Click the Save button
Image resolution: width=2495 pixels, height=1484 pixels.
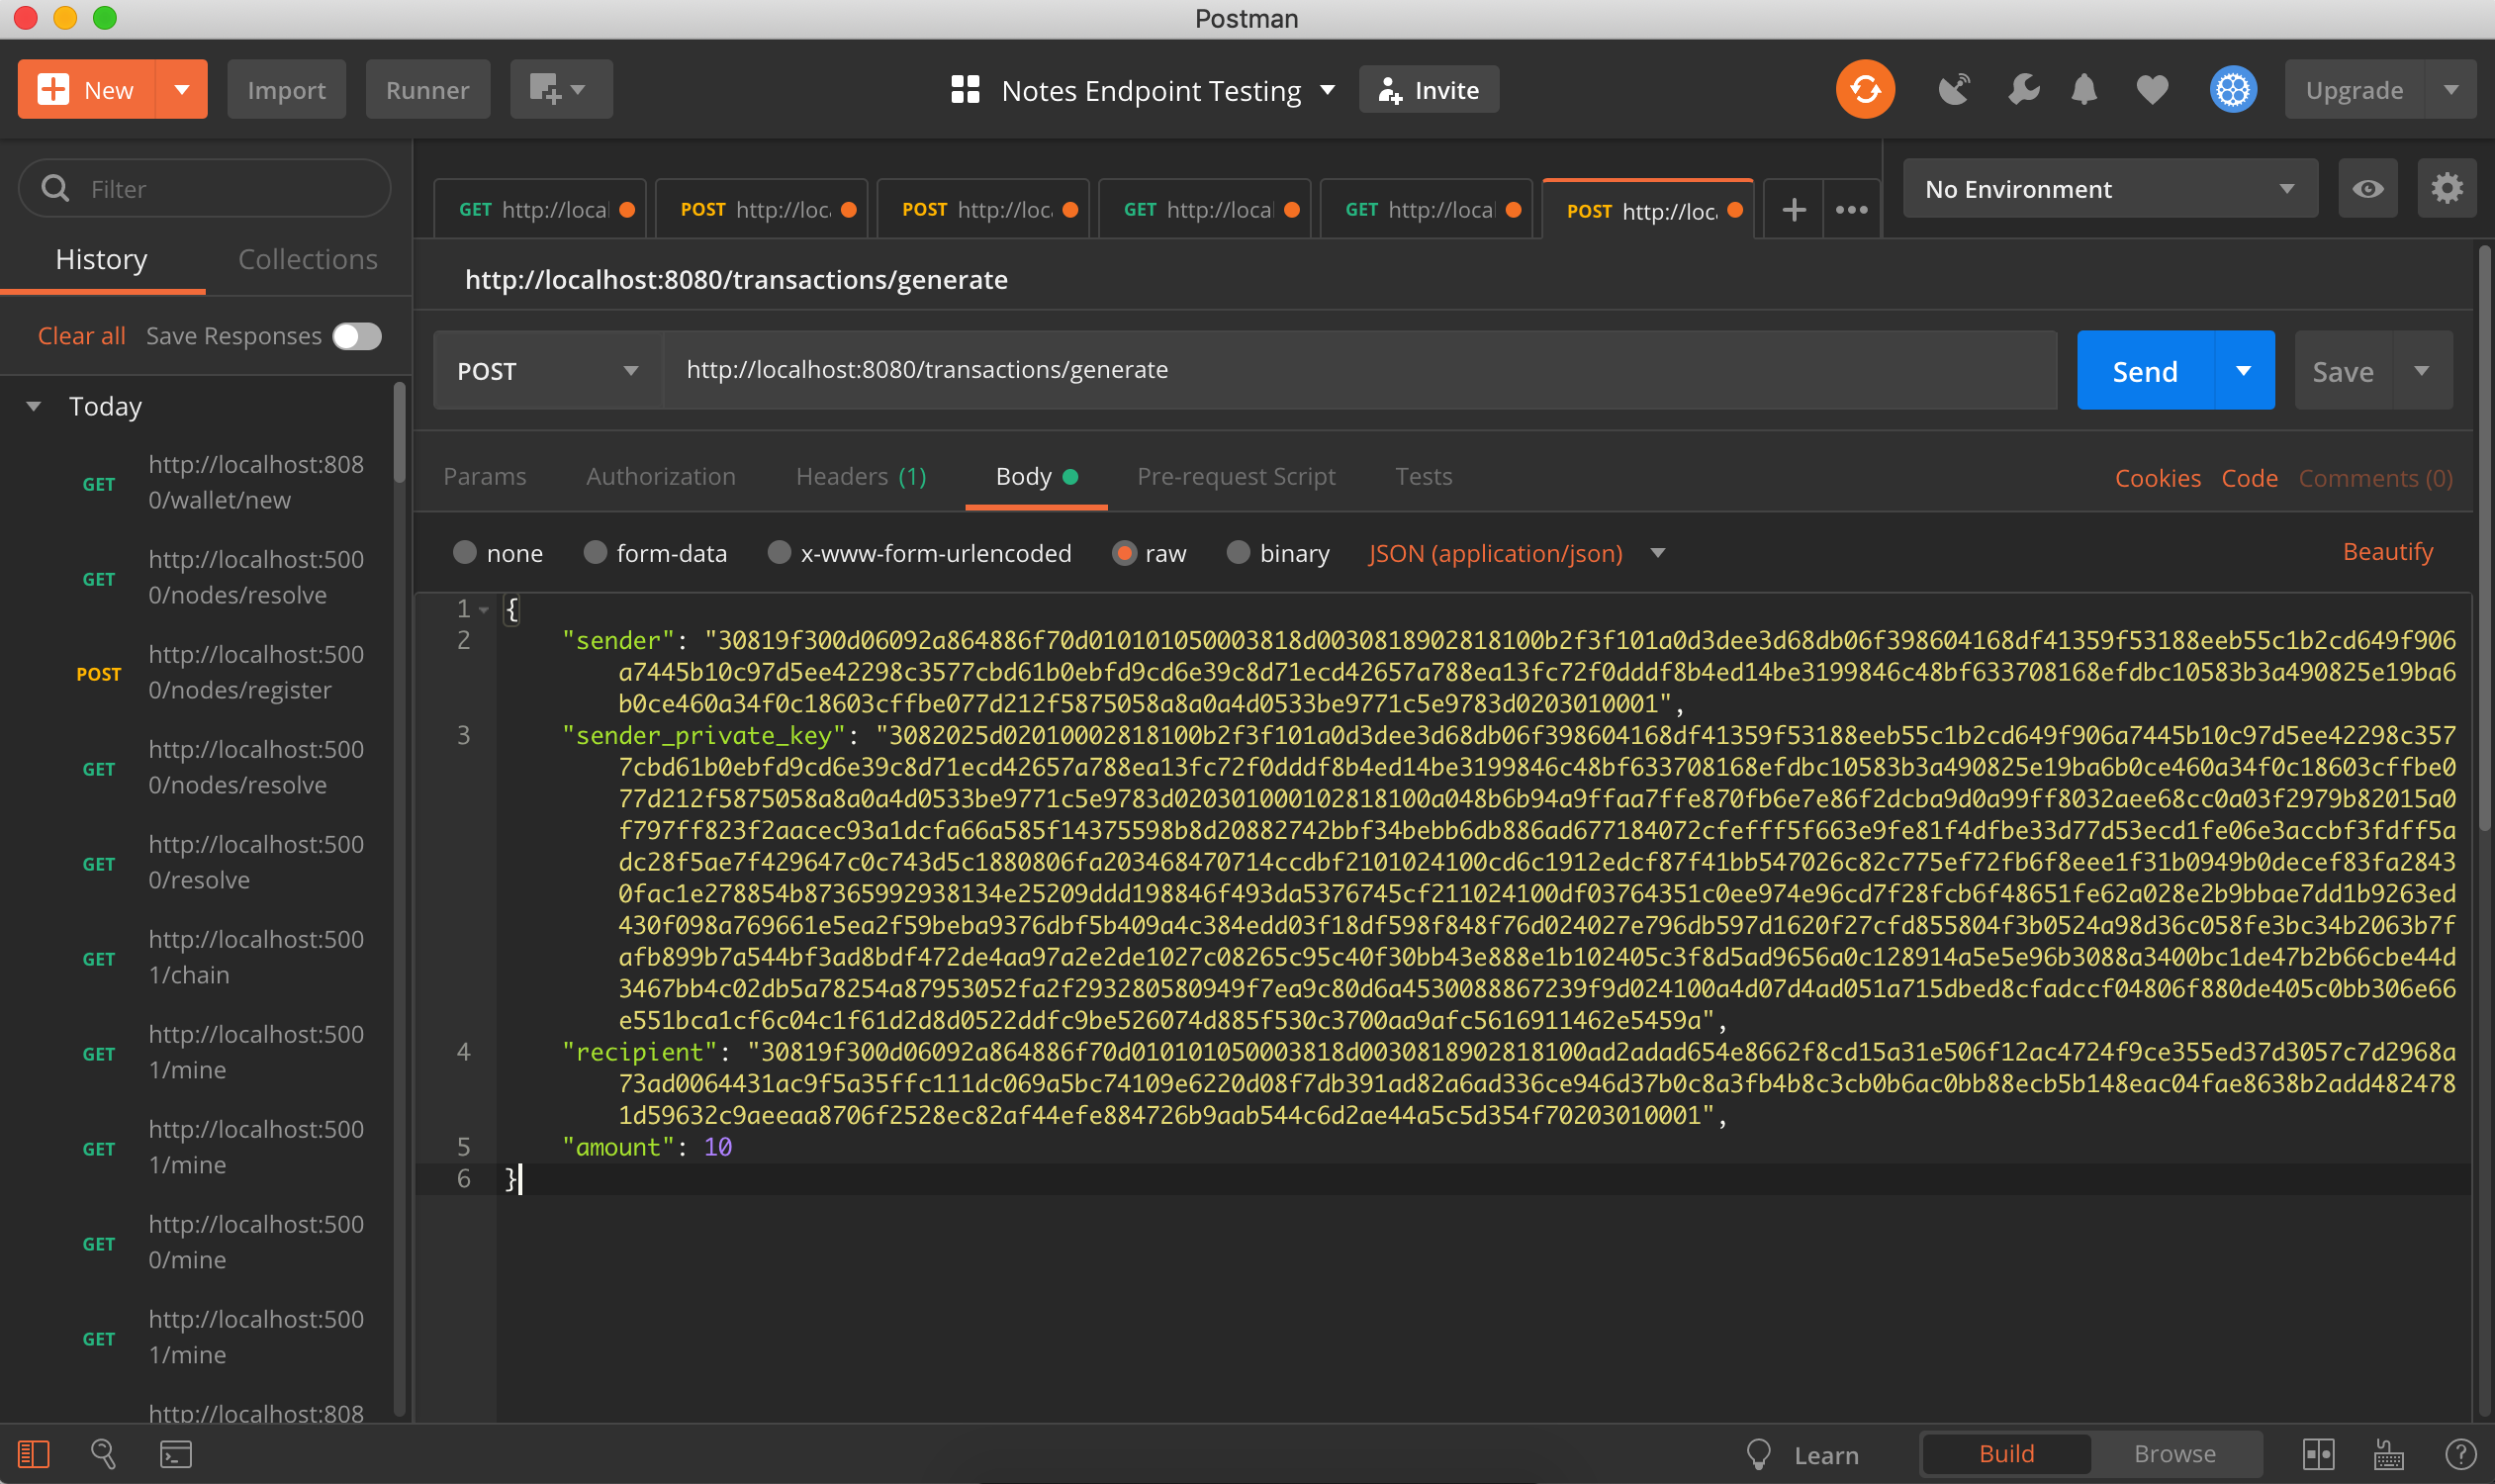point(2343,370)
